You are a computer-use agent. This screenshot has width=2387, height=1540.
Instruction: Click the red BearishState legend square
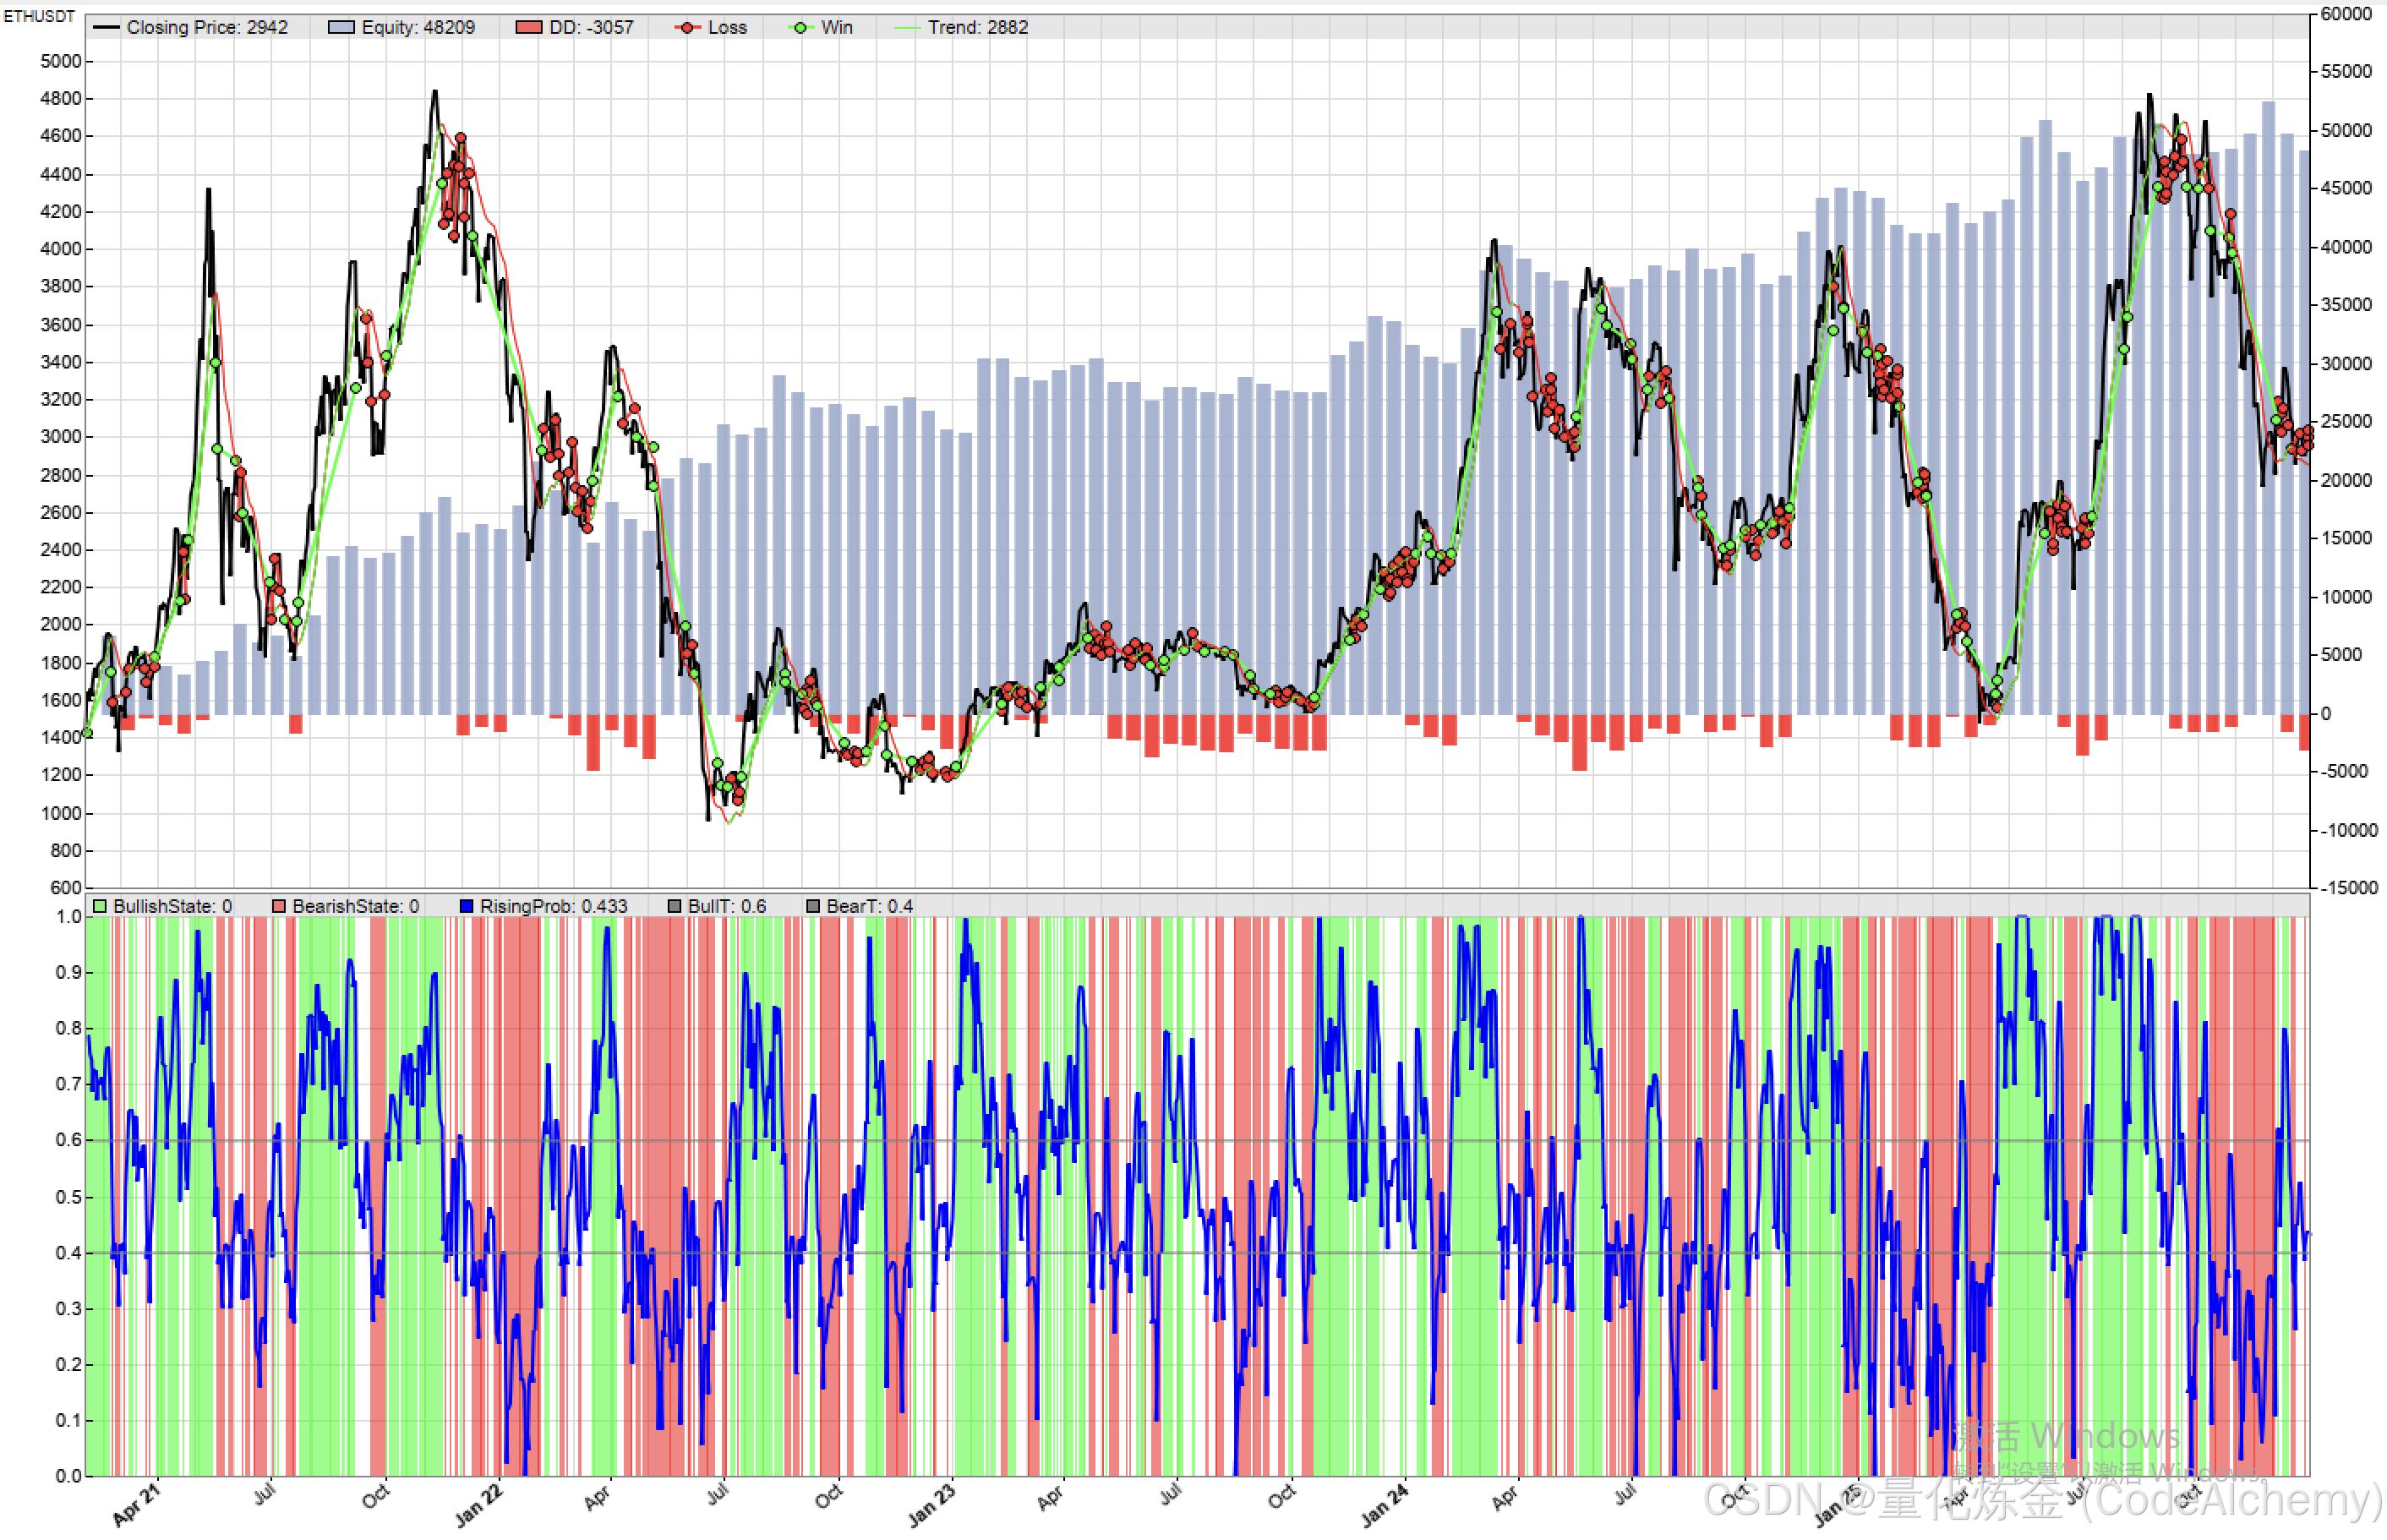pyautogui.click(x=279, y=906)
